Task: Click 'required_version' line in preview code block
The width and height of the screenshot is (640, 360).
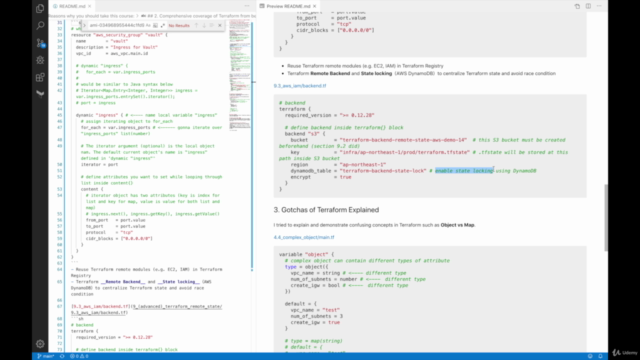Action: click(329, 115)
